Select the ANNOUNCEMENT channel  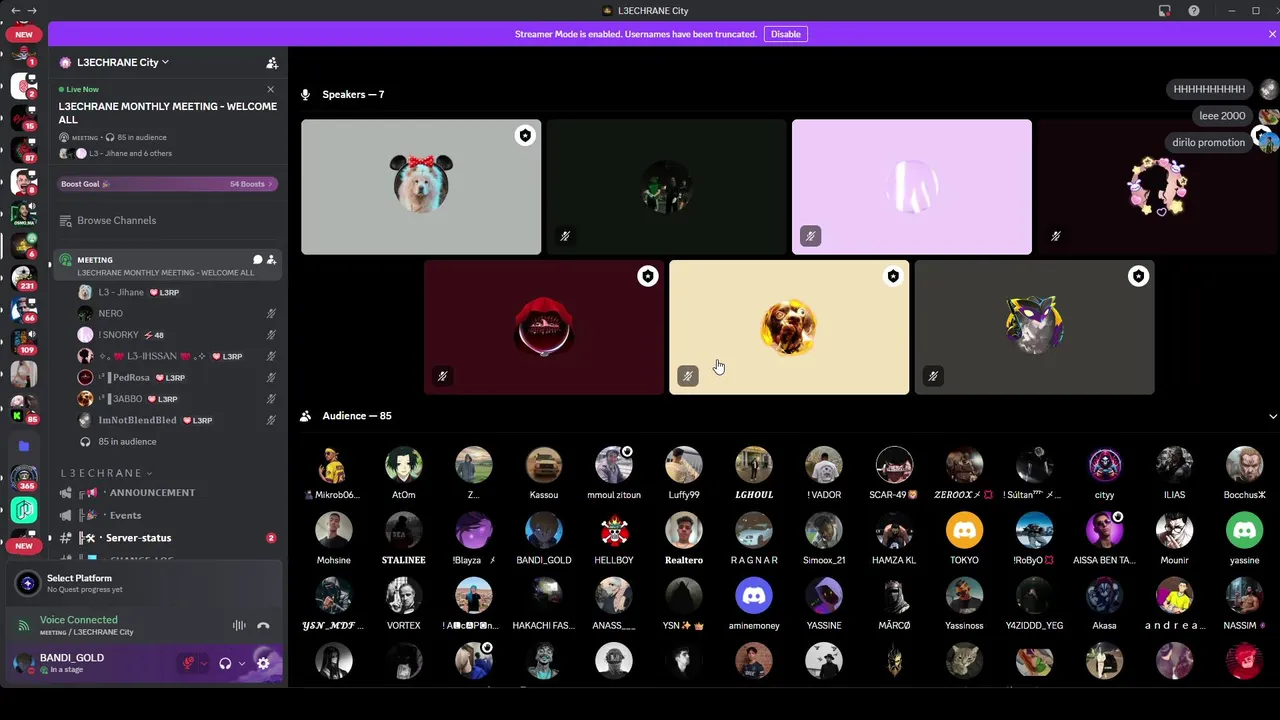coord(167,493)
